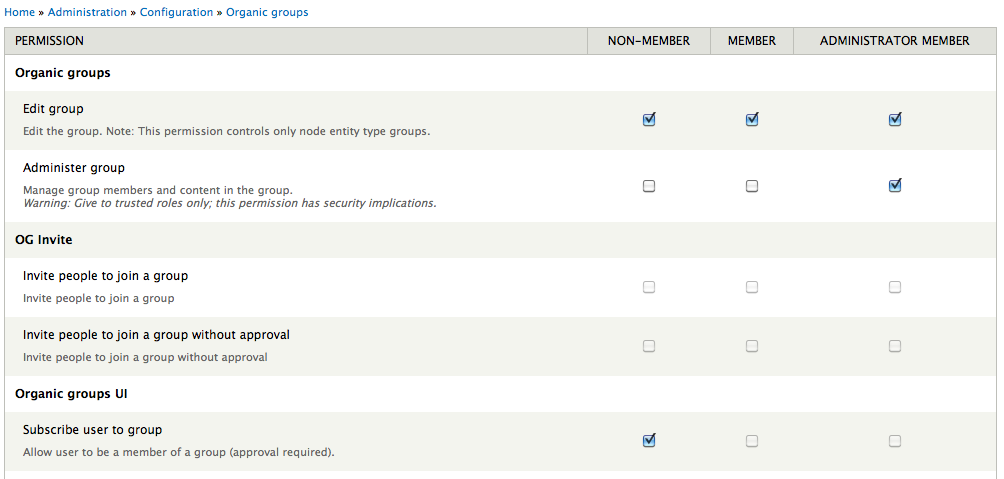The width and height of the screenshot is (1004, 479).
Task: Open Organic groups breadcrumb link
Action: 267,12
